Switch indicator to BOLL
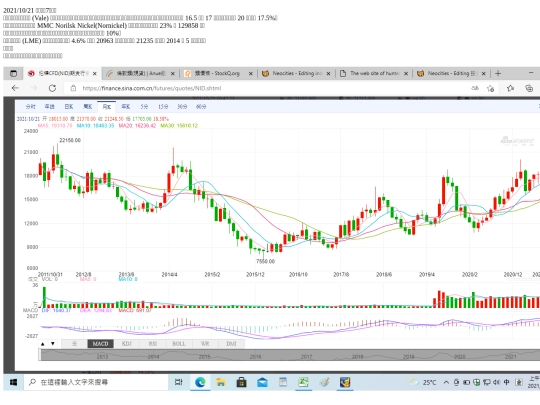This screenshot has height=405, width=540. click(x=179, y=344)
